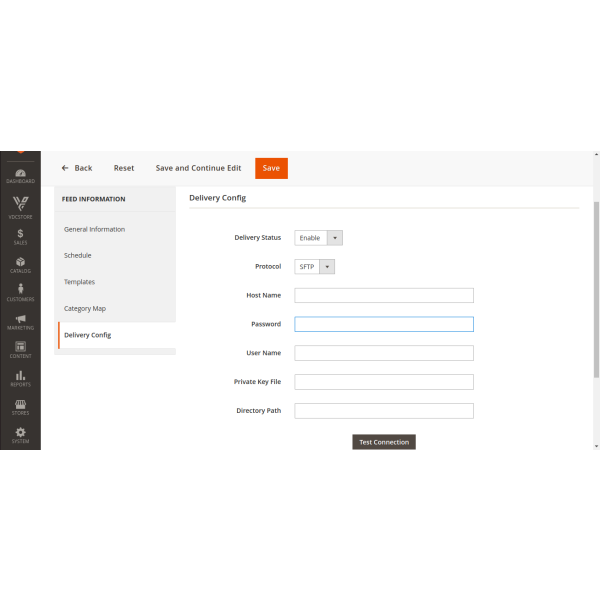Screen dimensions: 600x600
Task: Open the Catalog box icon
Action: (20, 264)
